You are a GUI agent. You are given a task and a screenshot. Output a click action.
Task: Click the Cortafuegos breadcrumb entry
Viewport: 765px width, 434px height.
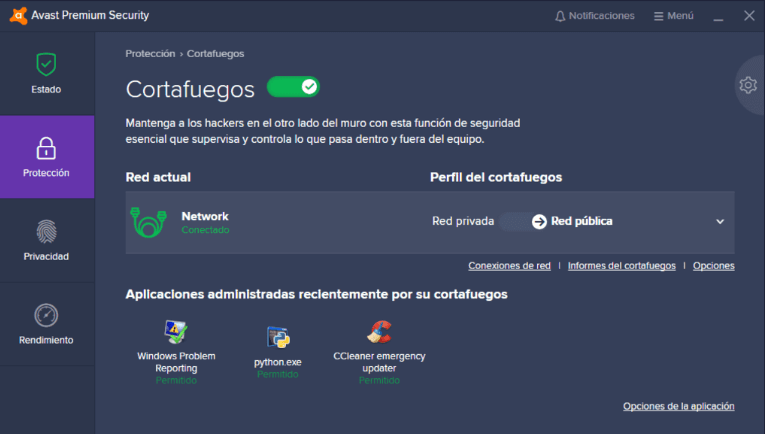[215, 54]
